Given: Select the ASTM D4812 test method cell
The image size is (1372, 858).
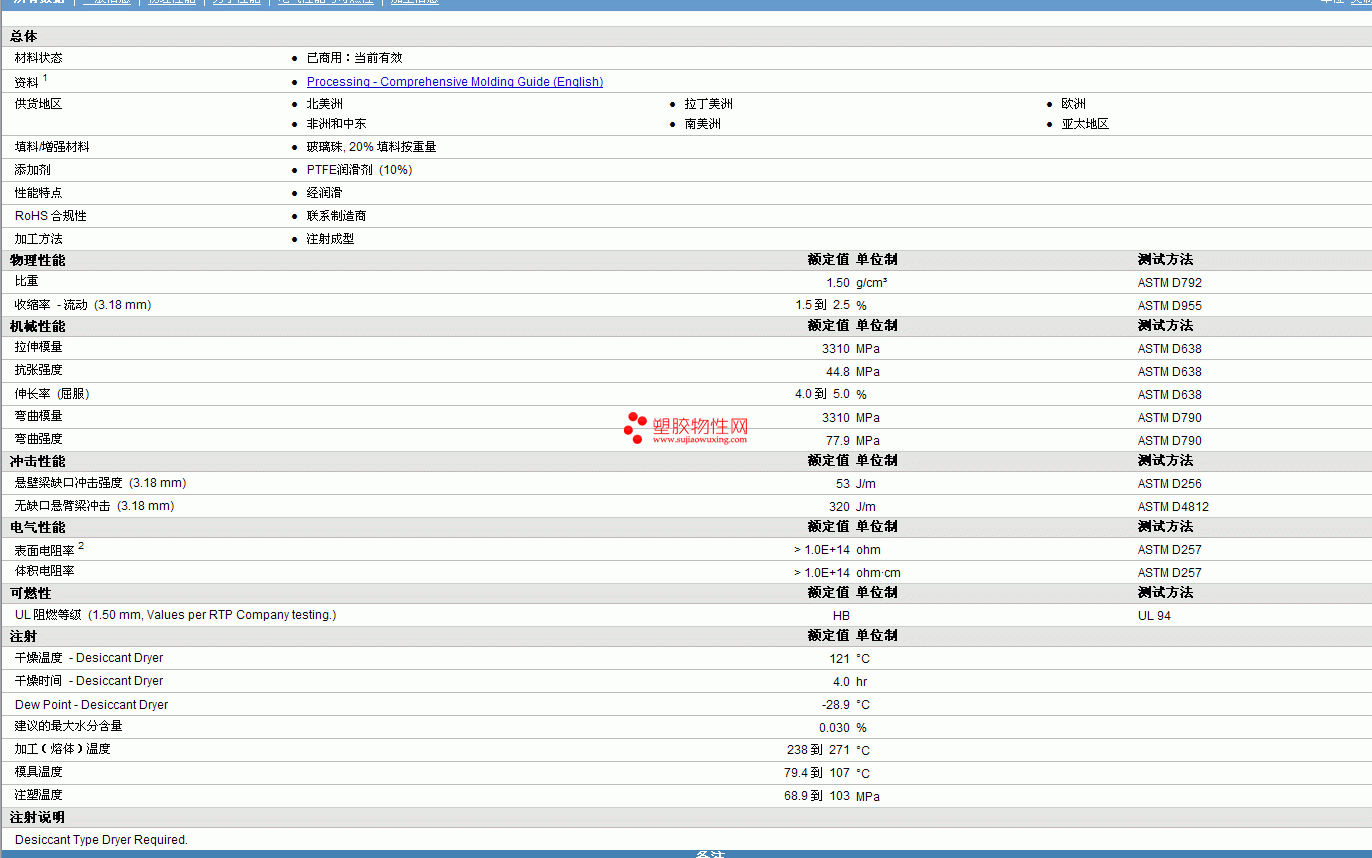Looking at the screenshot, I should point(1173,507).
